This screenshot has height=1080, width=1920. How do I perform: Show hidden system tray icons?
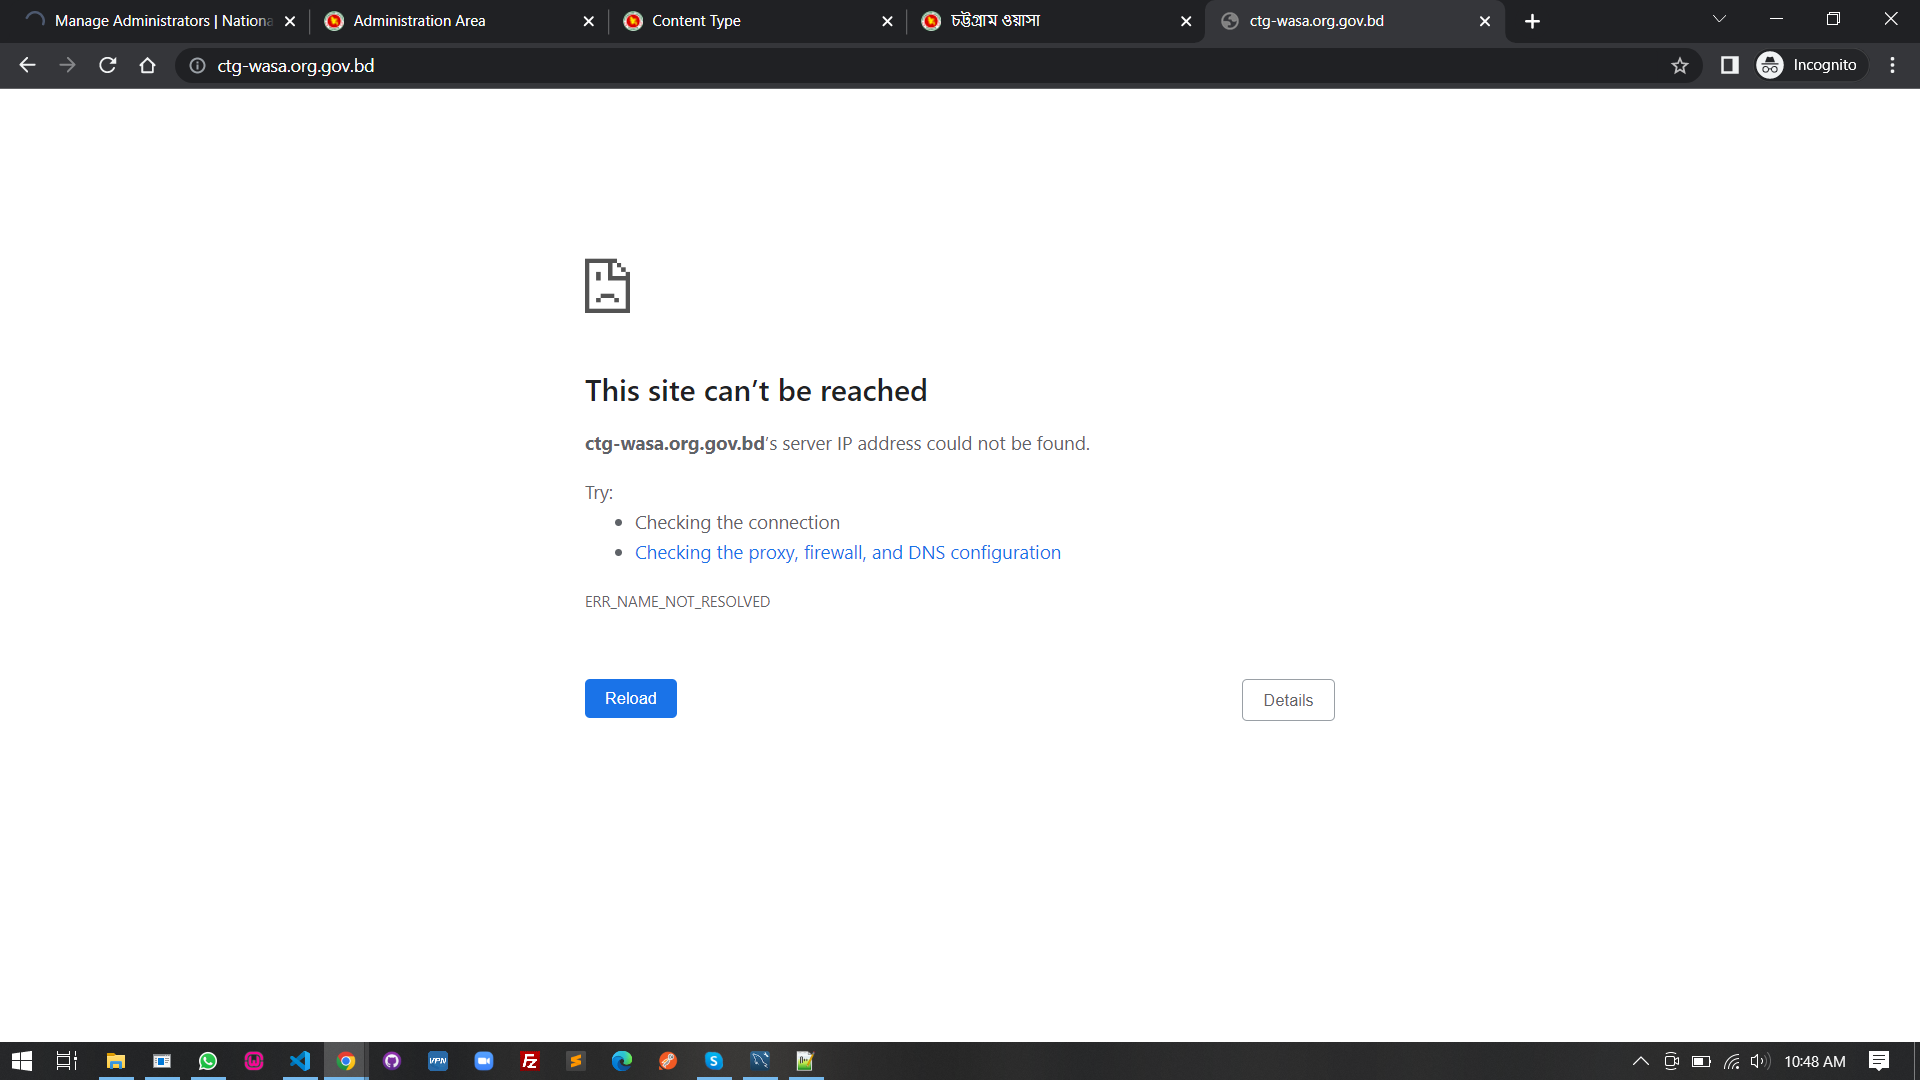pos(1640,1061)
